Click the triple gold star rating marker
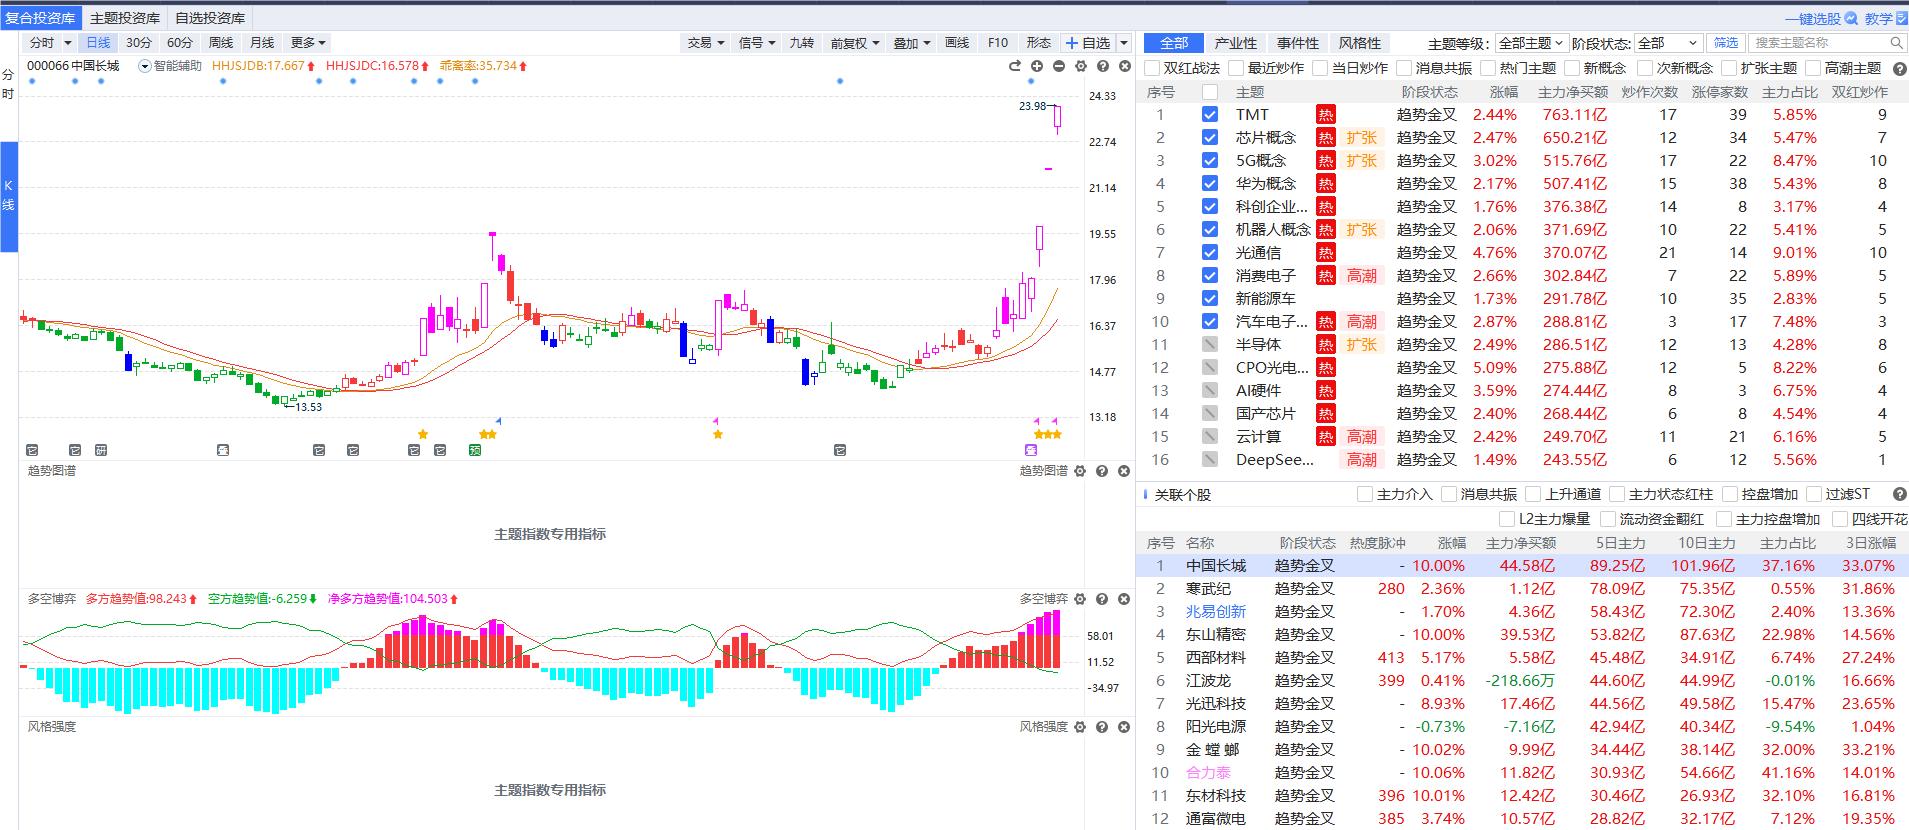The image size is (1909, 830). (1048, 434)
